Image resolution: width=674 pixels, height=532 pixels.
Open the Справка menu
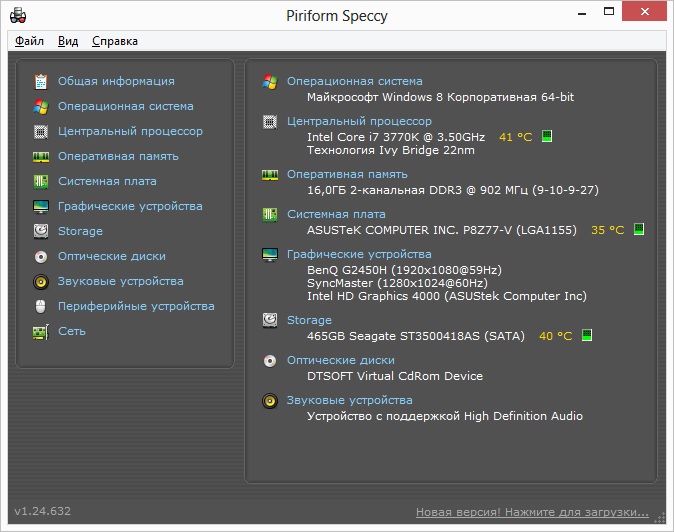tap(115, 41)
